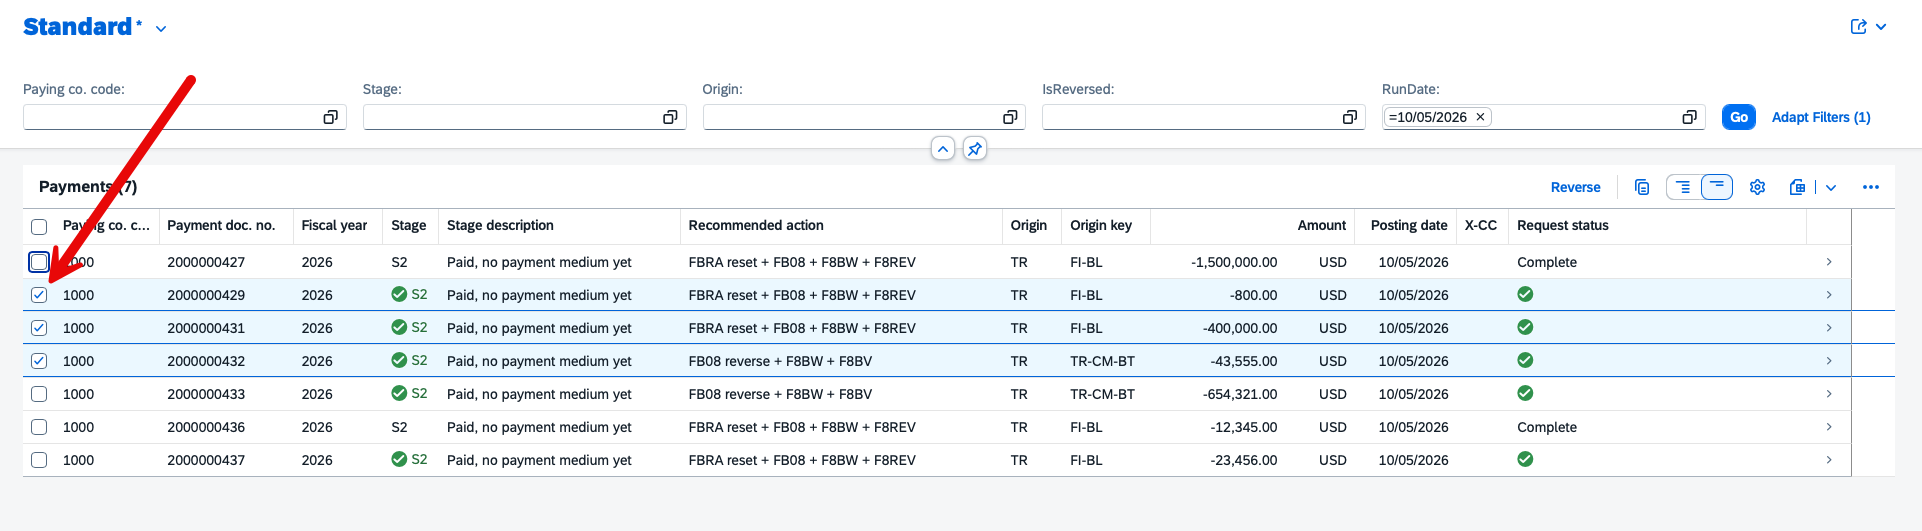Viewport: 1922px width, 531px height.
Task: Expand the share options dropdown arrow
Action: coord(1881,27)
